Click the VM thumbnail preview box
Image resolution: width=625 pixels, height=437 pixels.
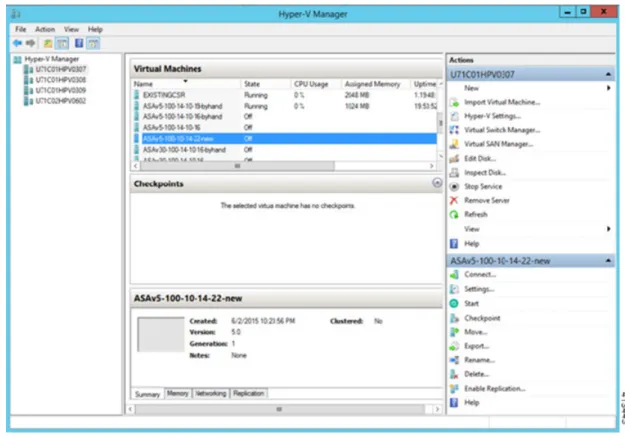161,335
